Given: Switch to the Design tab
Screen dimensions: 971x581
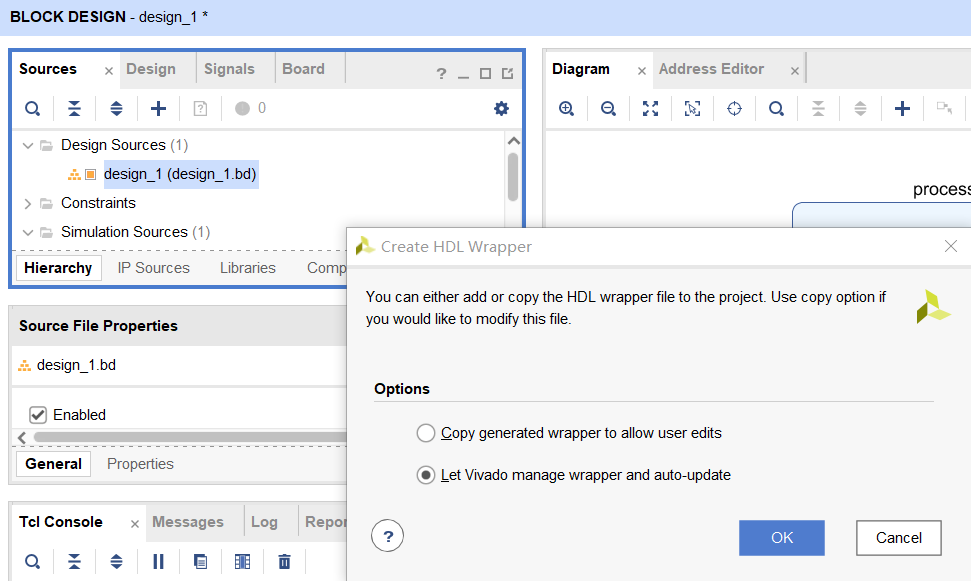Looking at the screenshot, I should coord(151,69).
